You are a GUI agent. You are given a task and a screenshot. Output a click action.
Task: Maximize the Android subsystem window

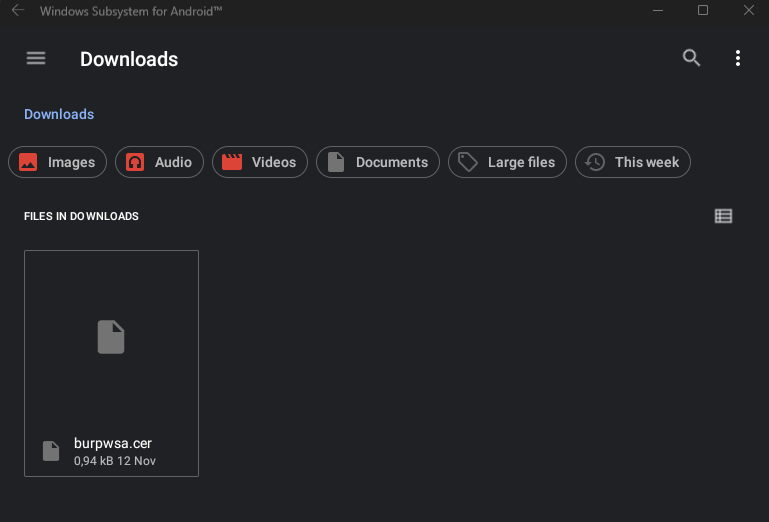(x=703, y=11)
